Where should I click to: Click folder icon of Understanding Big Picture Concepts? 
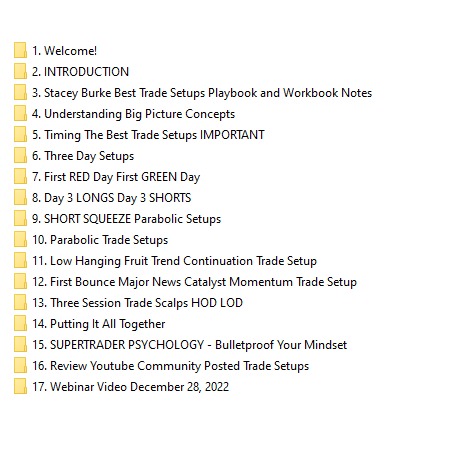point(20,113)
